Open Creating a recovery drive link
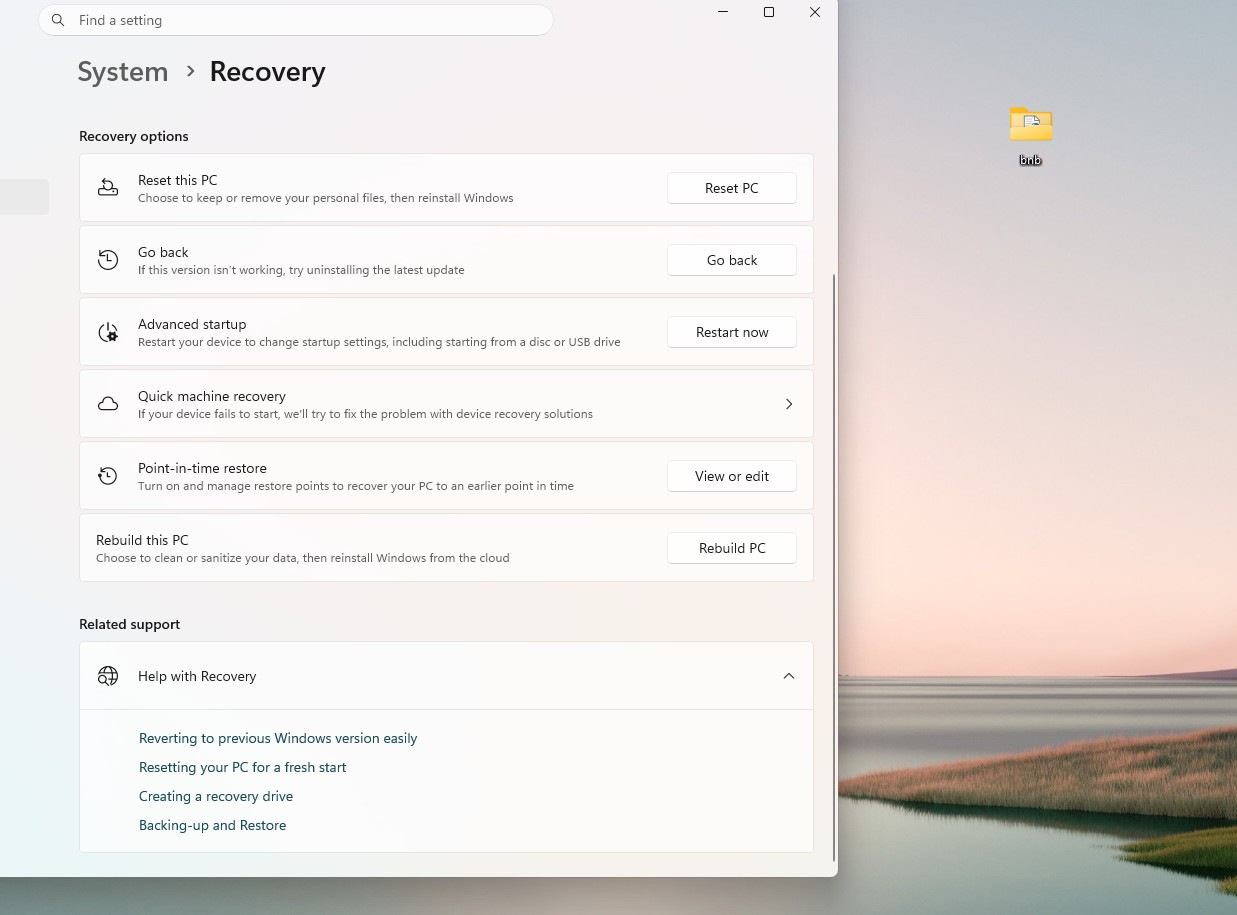The image size is (1237, 915). point(216,796)
